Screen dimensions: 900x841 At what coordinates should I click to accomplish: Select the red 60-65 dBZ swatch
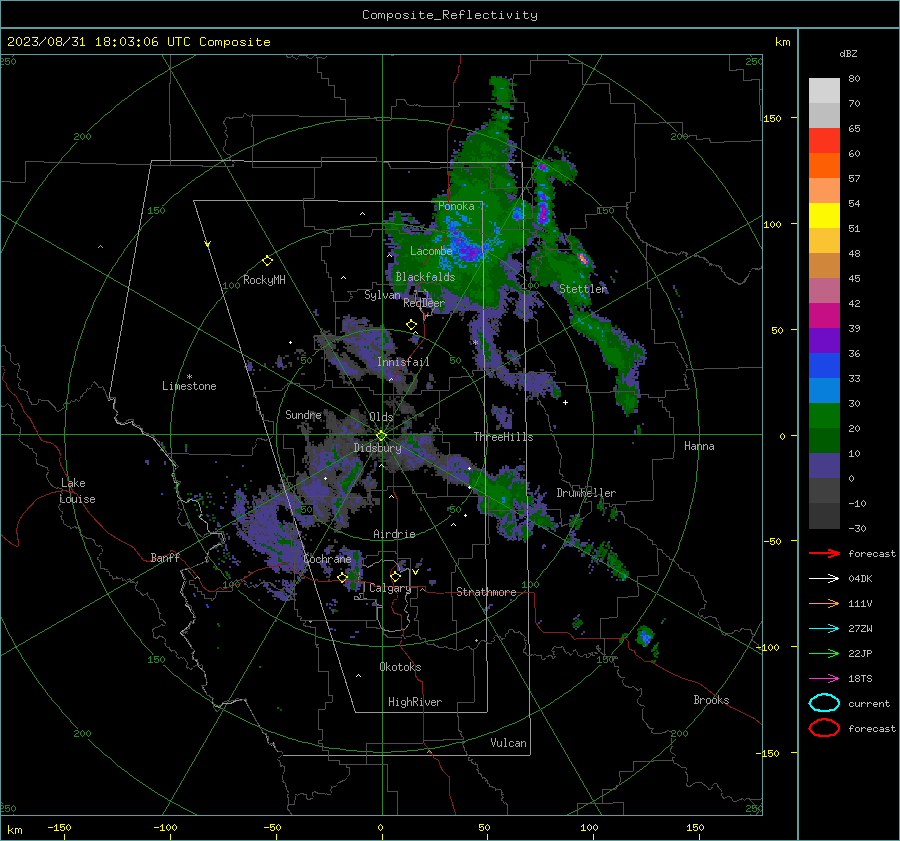(824, 141)
